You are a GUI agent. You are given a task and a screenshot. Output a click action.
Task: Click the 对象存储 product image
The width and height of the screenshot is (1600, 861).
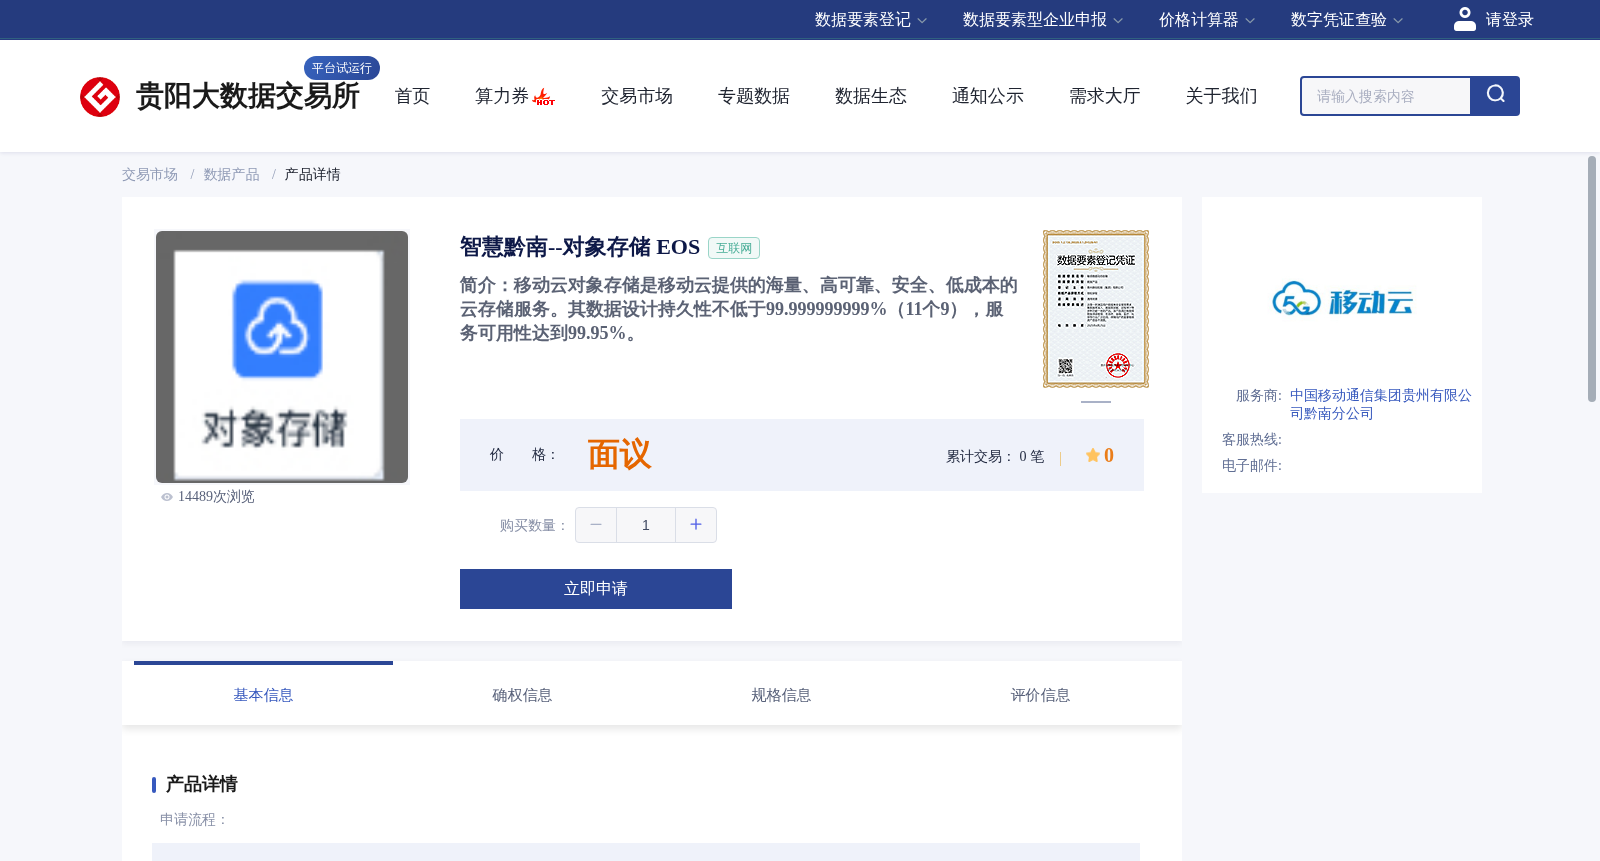(x=282, y=357)
